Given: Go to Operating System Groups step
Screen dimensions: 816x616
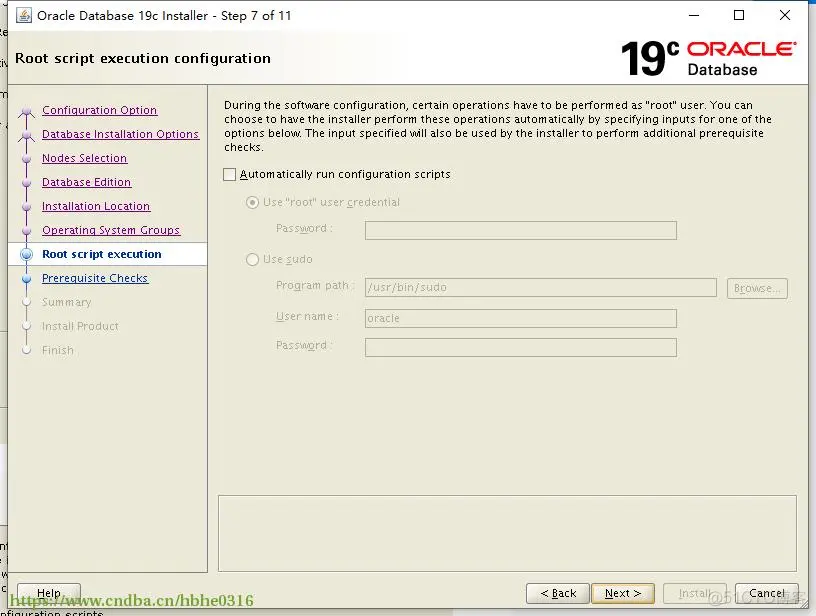Looking at the screenshot, I should pyautogui.click(x=111, y=230).
